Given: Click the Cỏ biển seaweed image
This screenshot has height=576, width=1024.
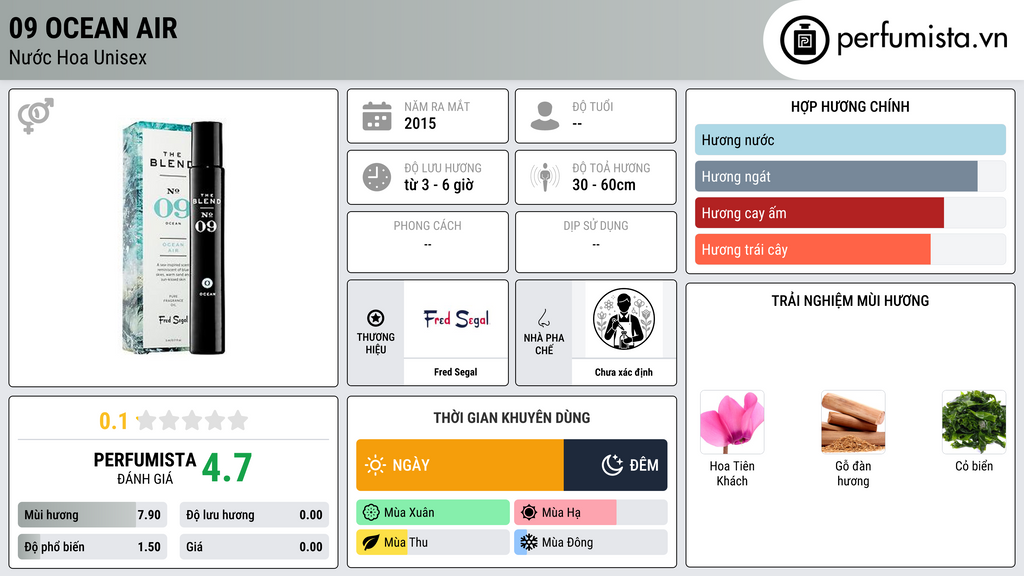Looking at the screenshot, I should pos(974,422).
